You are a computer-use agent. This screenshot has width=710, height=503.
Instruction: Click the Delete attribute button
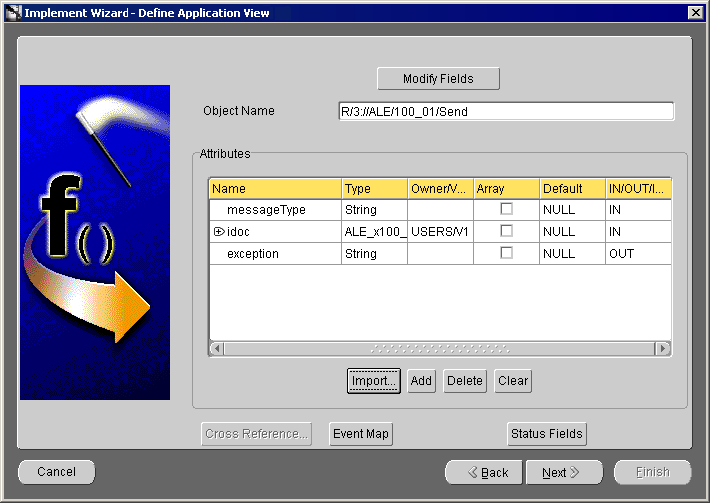point(465,381)
